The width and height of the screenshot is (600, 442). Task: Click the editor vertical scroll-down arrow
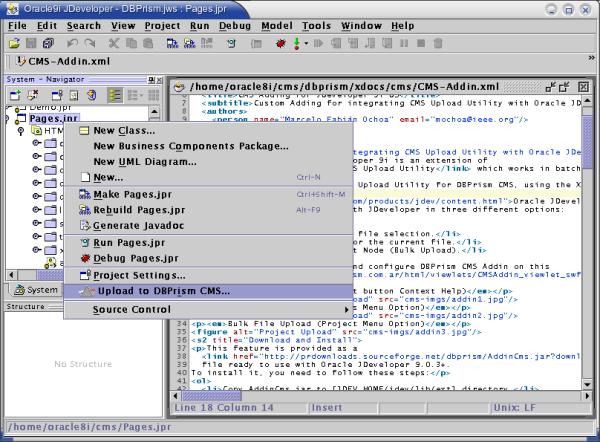point(587,384)
